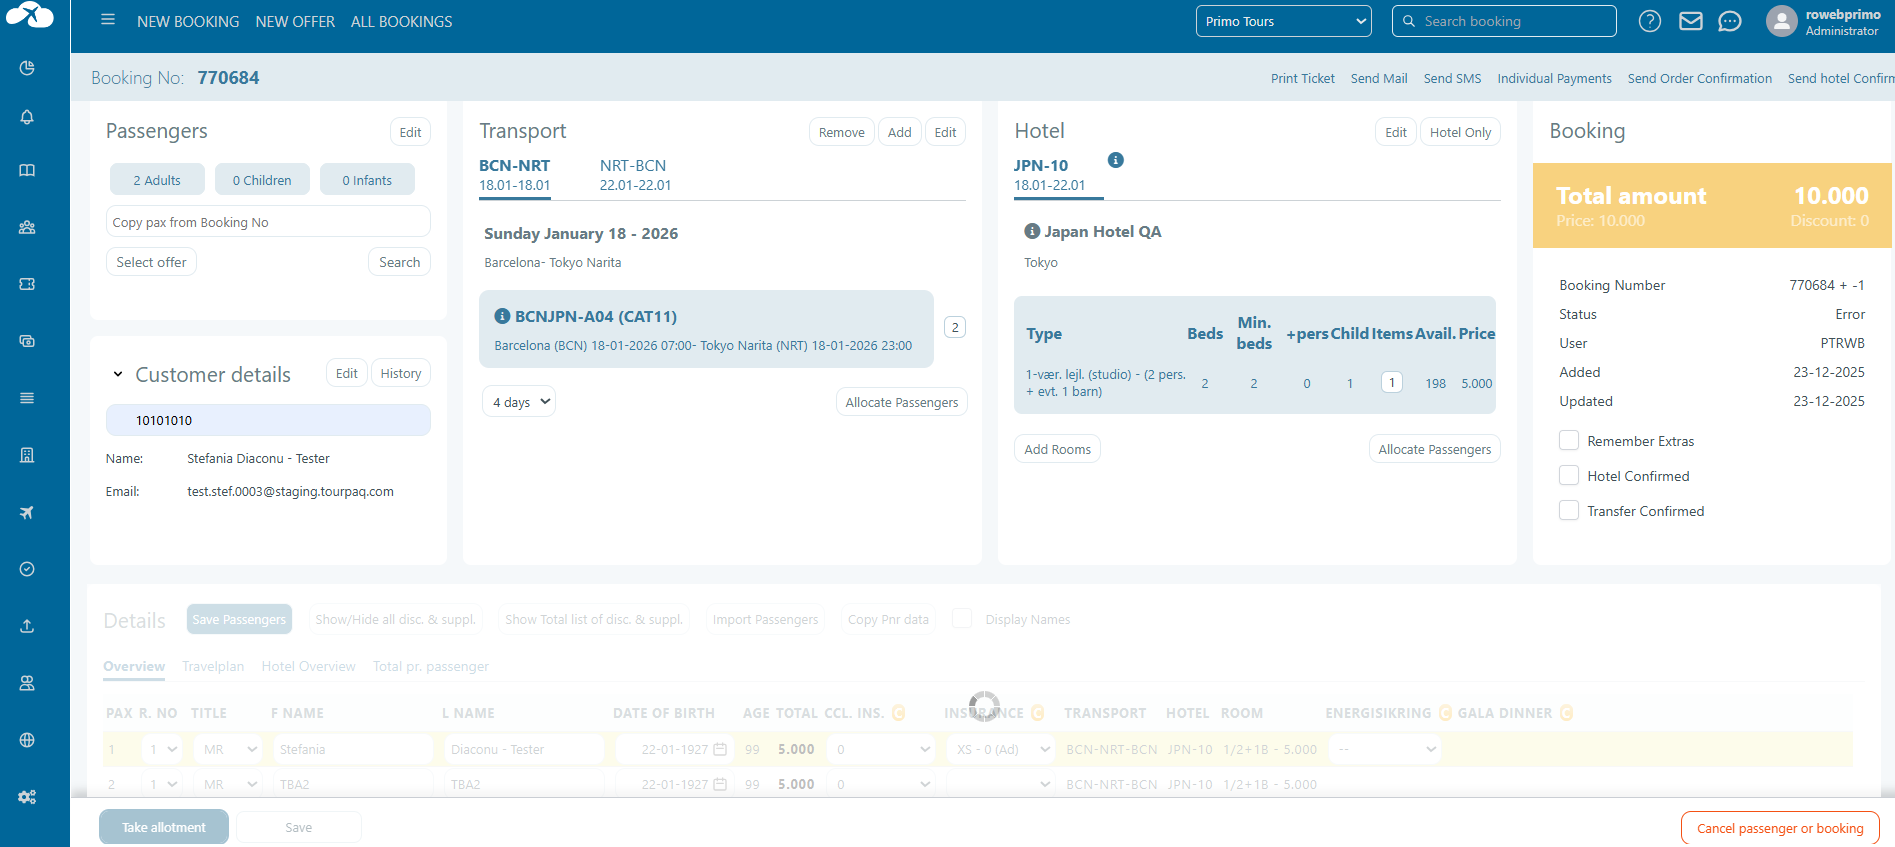1895x847 pixels.
Task: Click the Print Ticket link
Action: (x=1302, y=78)
